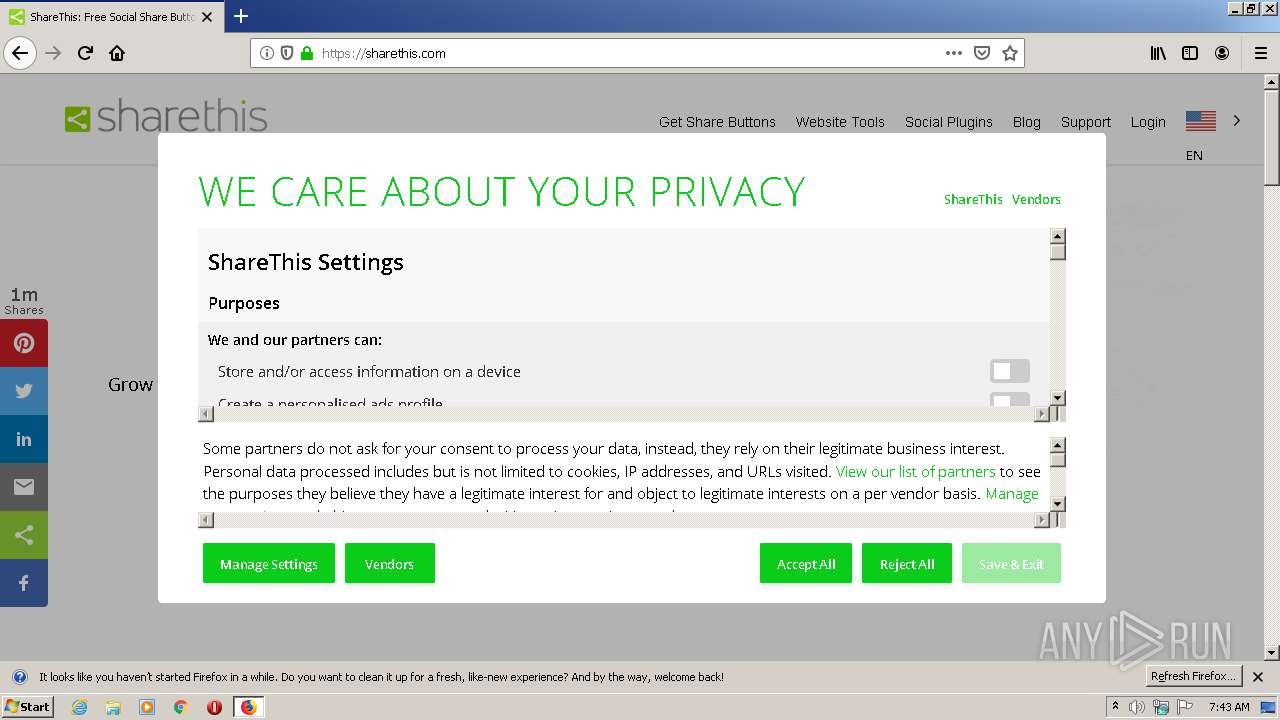Viewport: 1280px width, 720px height.
Task: Open Social Plugins menu
Action: click(x=949, y=122)
